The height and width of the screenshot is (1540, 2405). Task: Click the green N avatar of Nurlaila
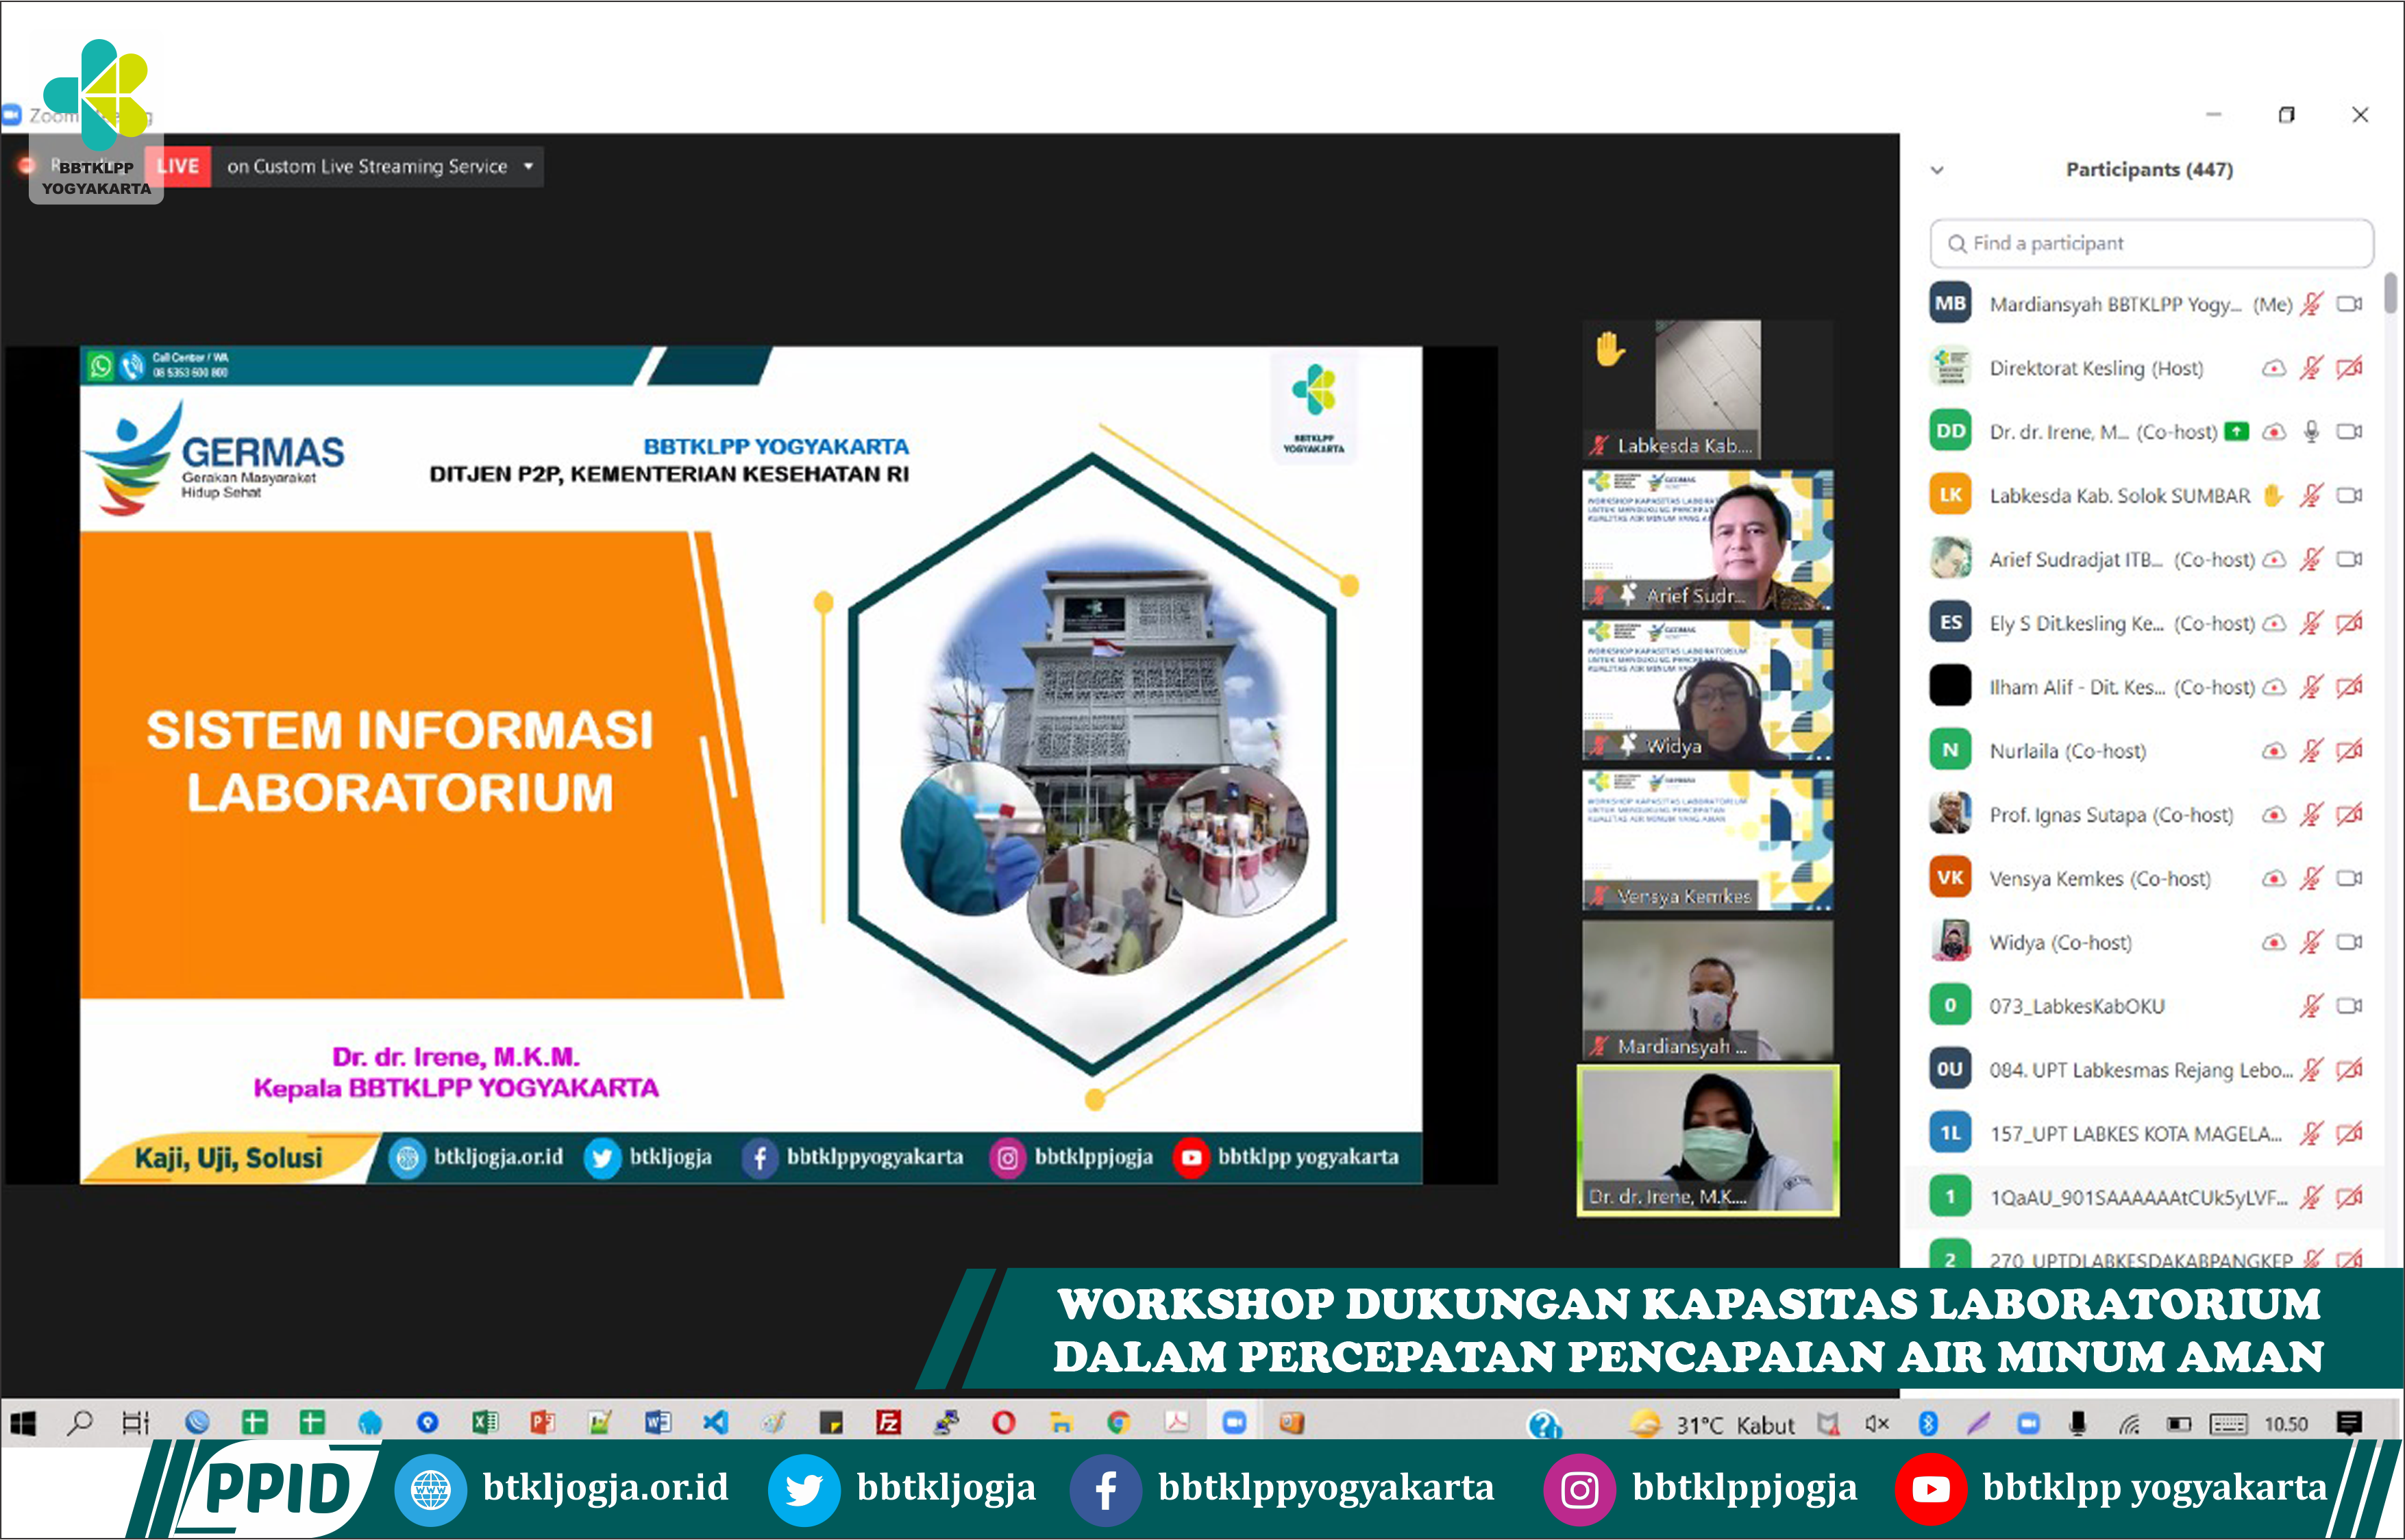coord(1950,751)
